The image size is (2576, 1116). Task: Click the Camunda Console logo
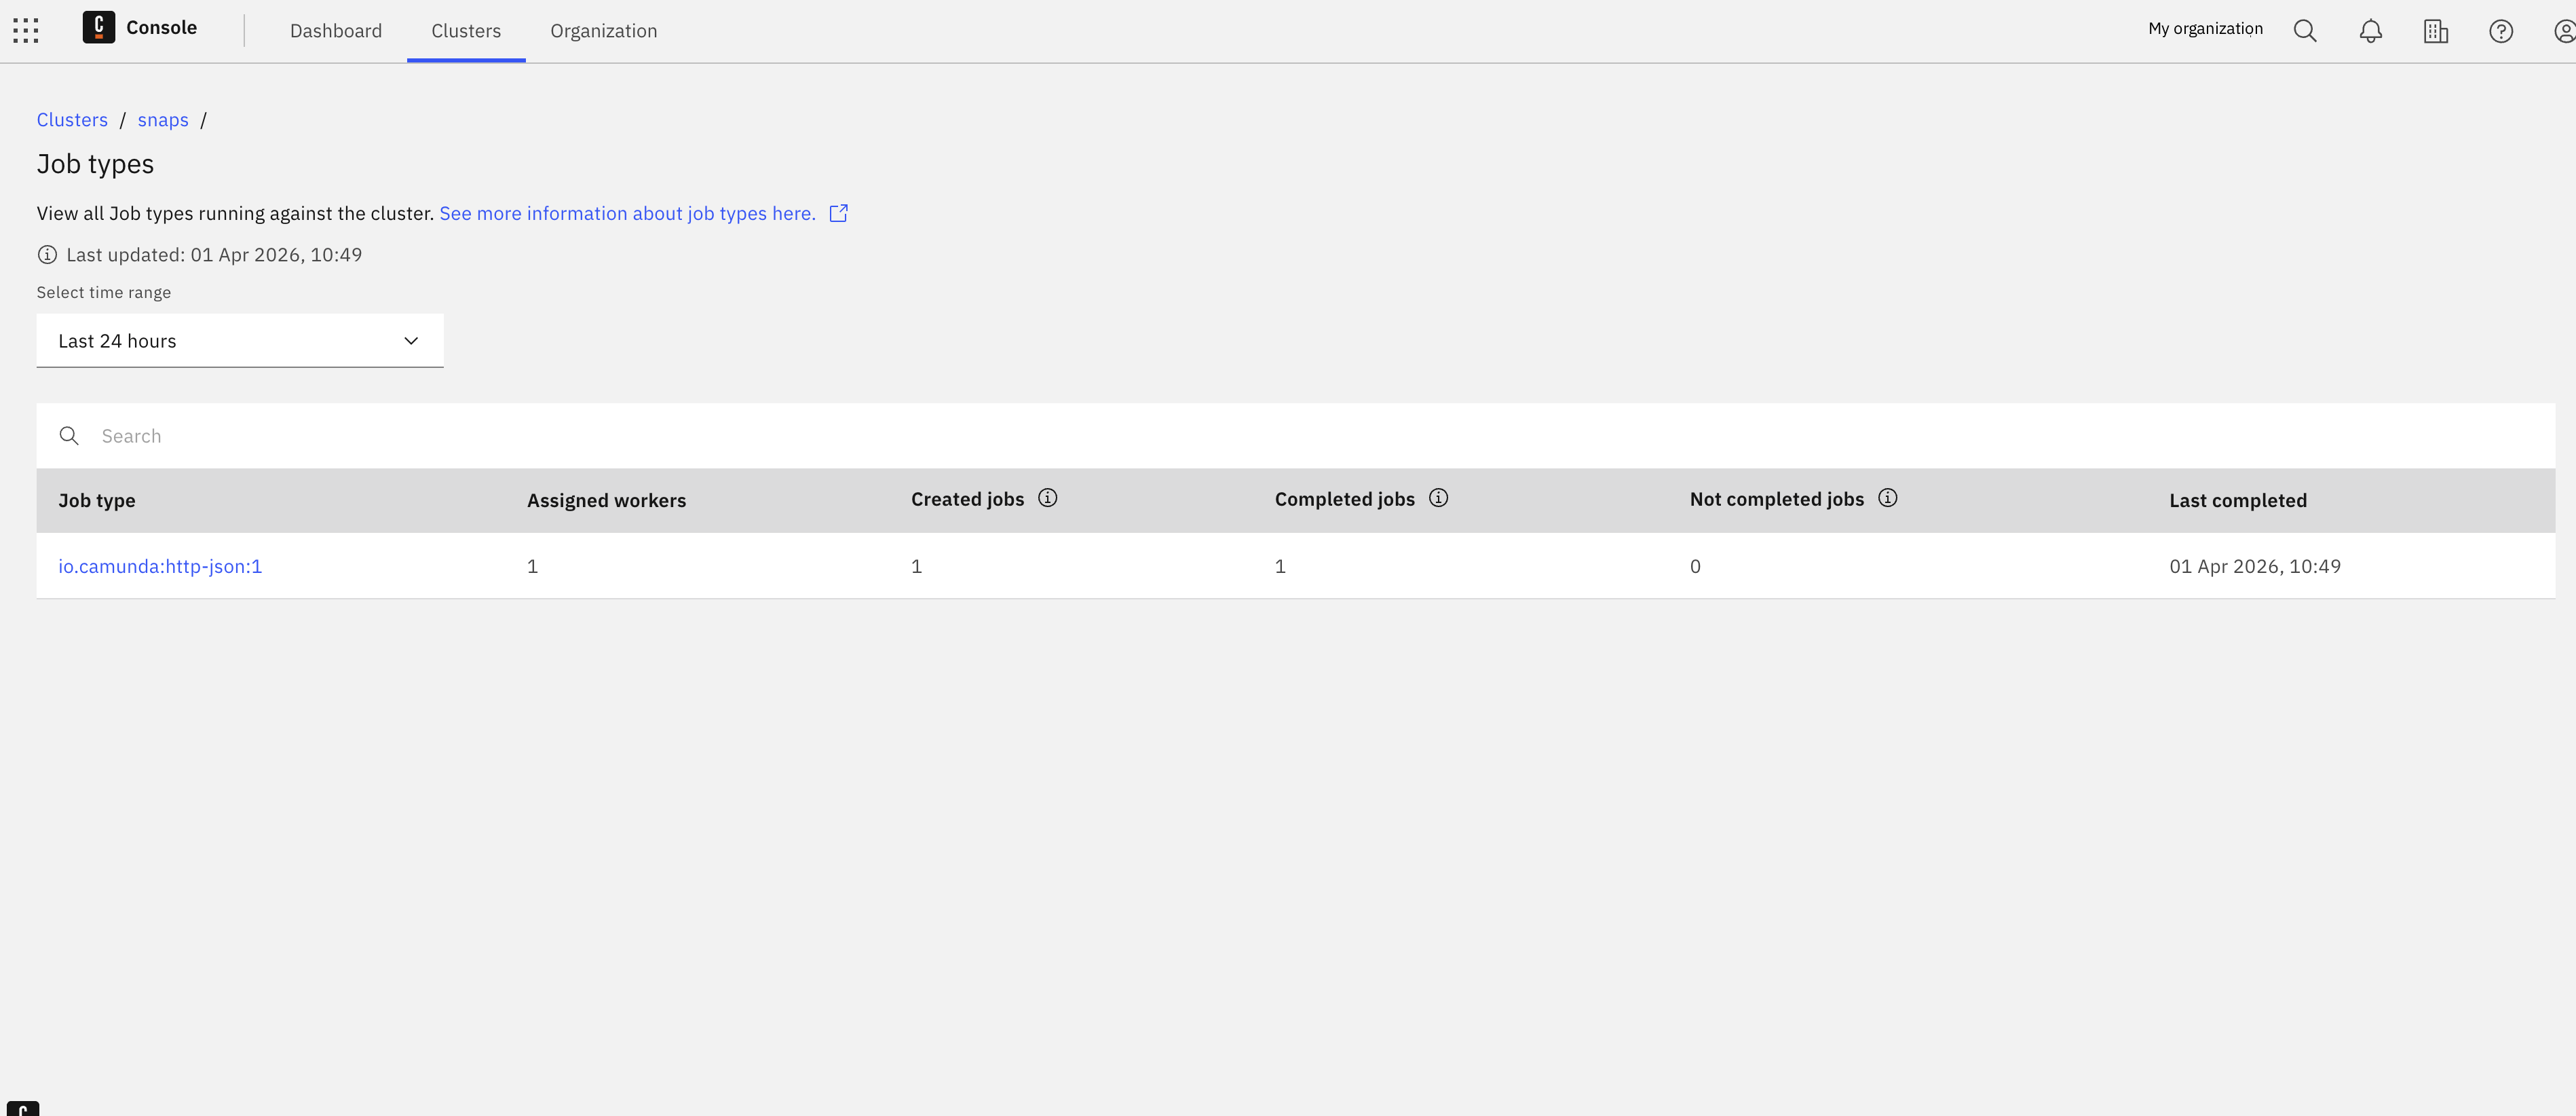98,28
